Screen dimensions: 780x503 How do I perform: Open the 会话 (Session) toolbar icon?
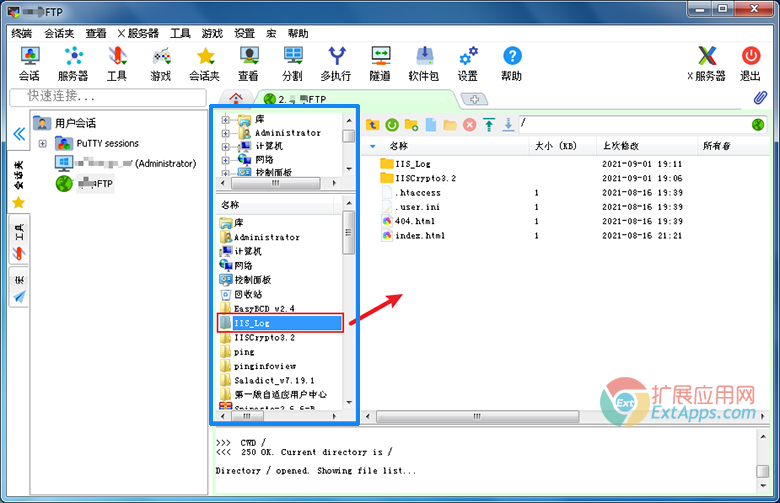point(30,64)
